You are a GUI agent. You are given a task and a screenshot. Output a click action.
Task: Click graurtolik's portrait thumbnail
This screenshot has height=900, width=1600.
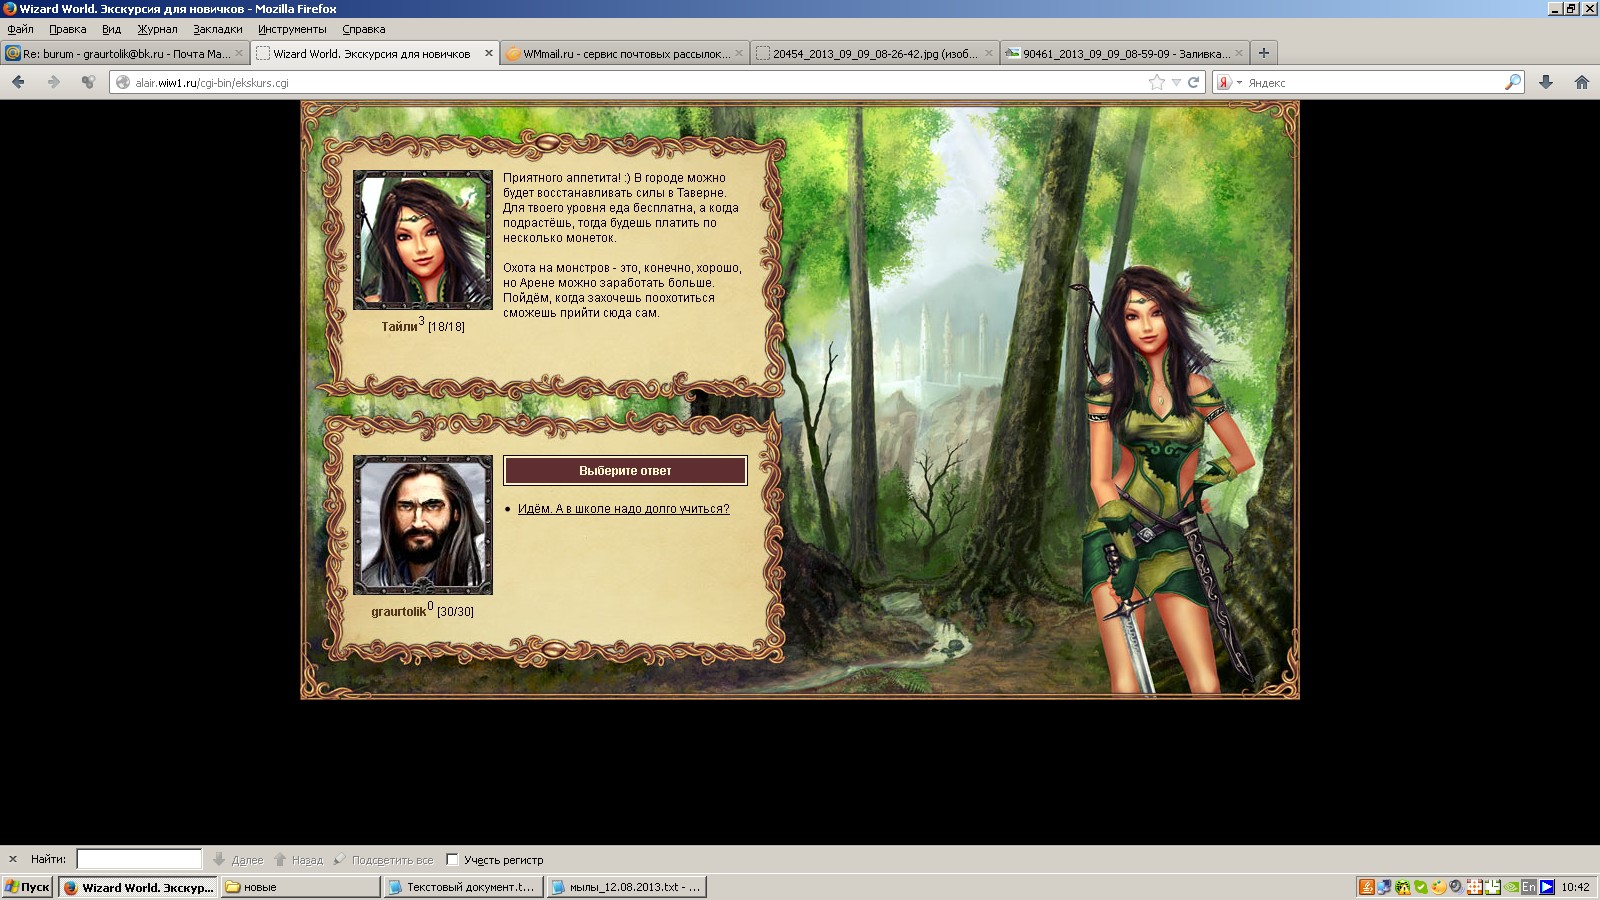pyautogui.click(x=422, y=525)
